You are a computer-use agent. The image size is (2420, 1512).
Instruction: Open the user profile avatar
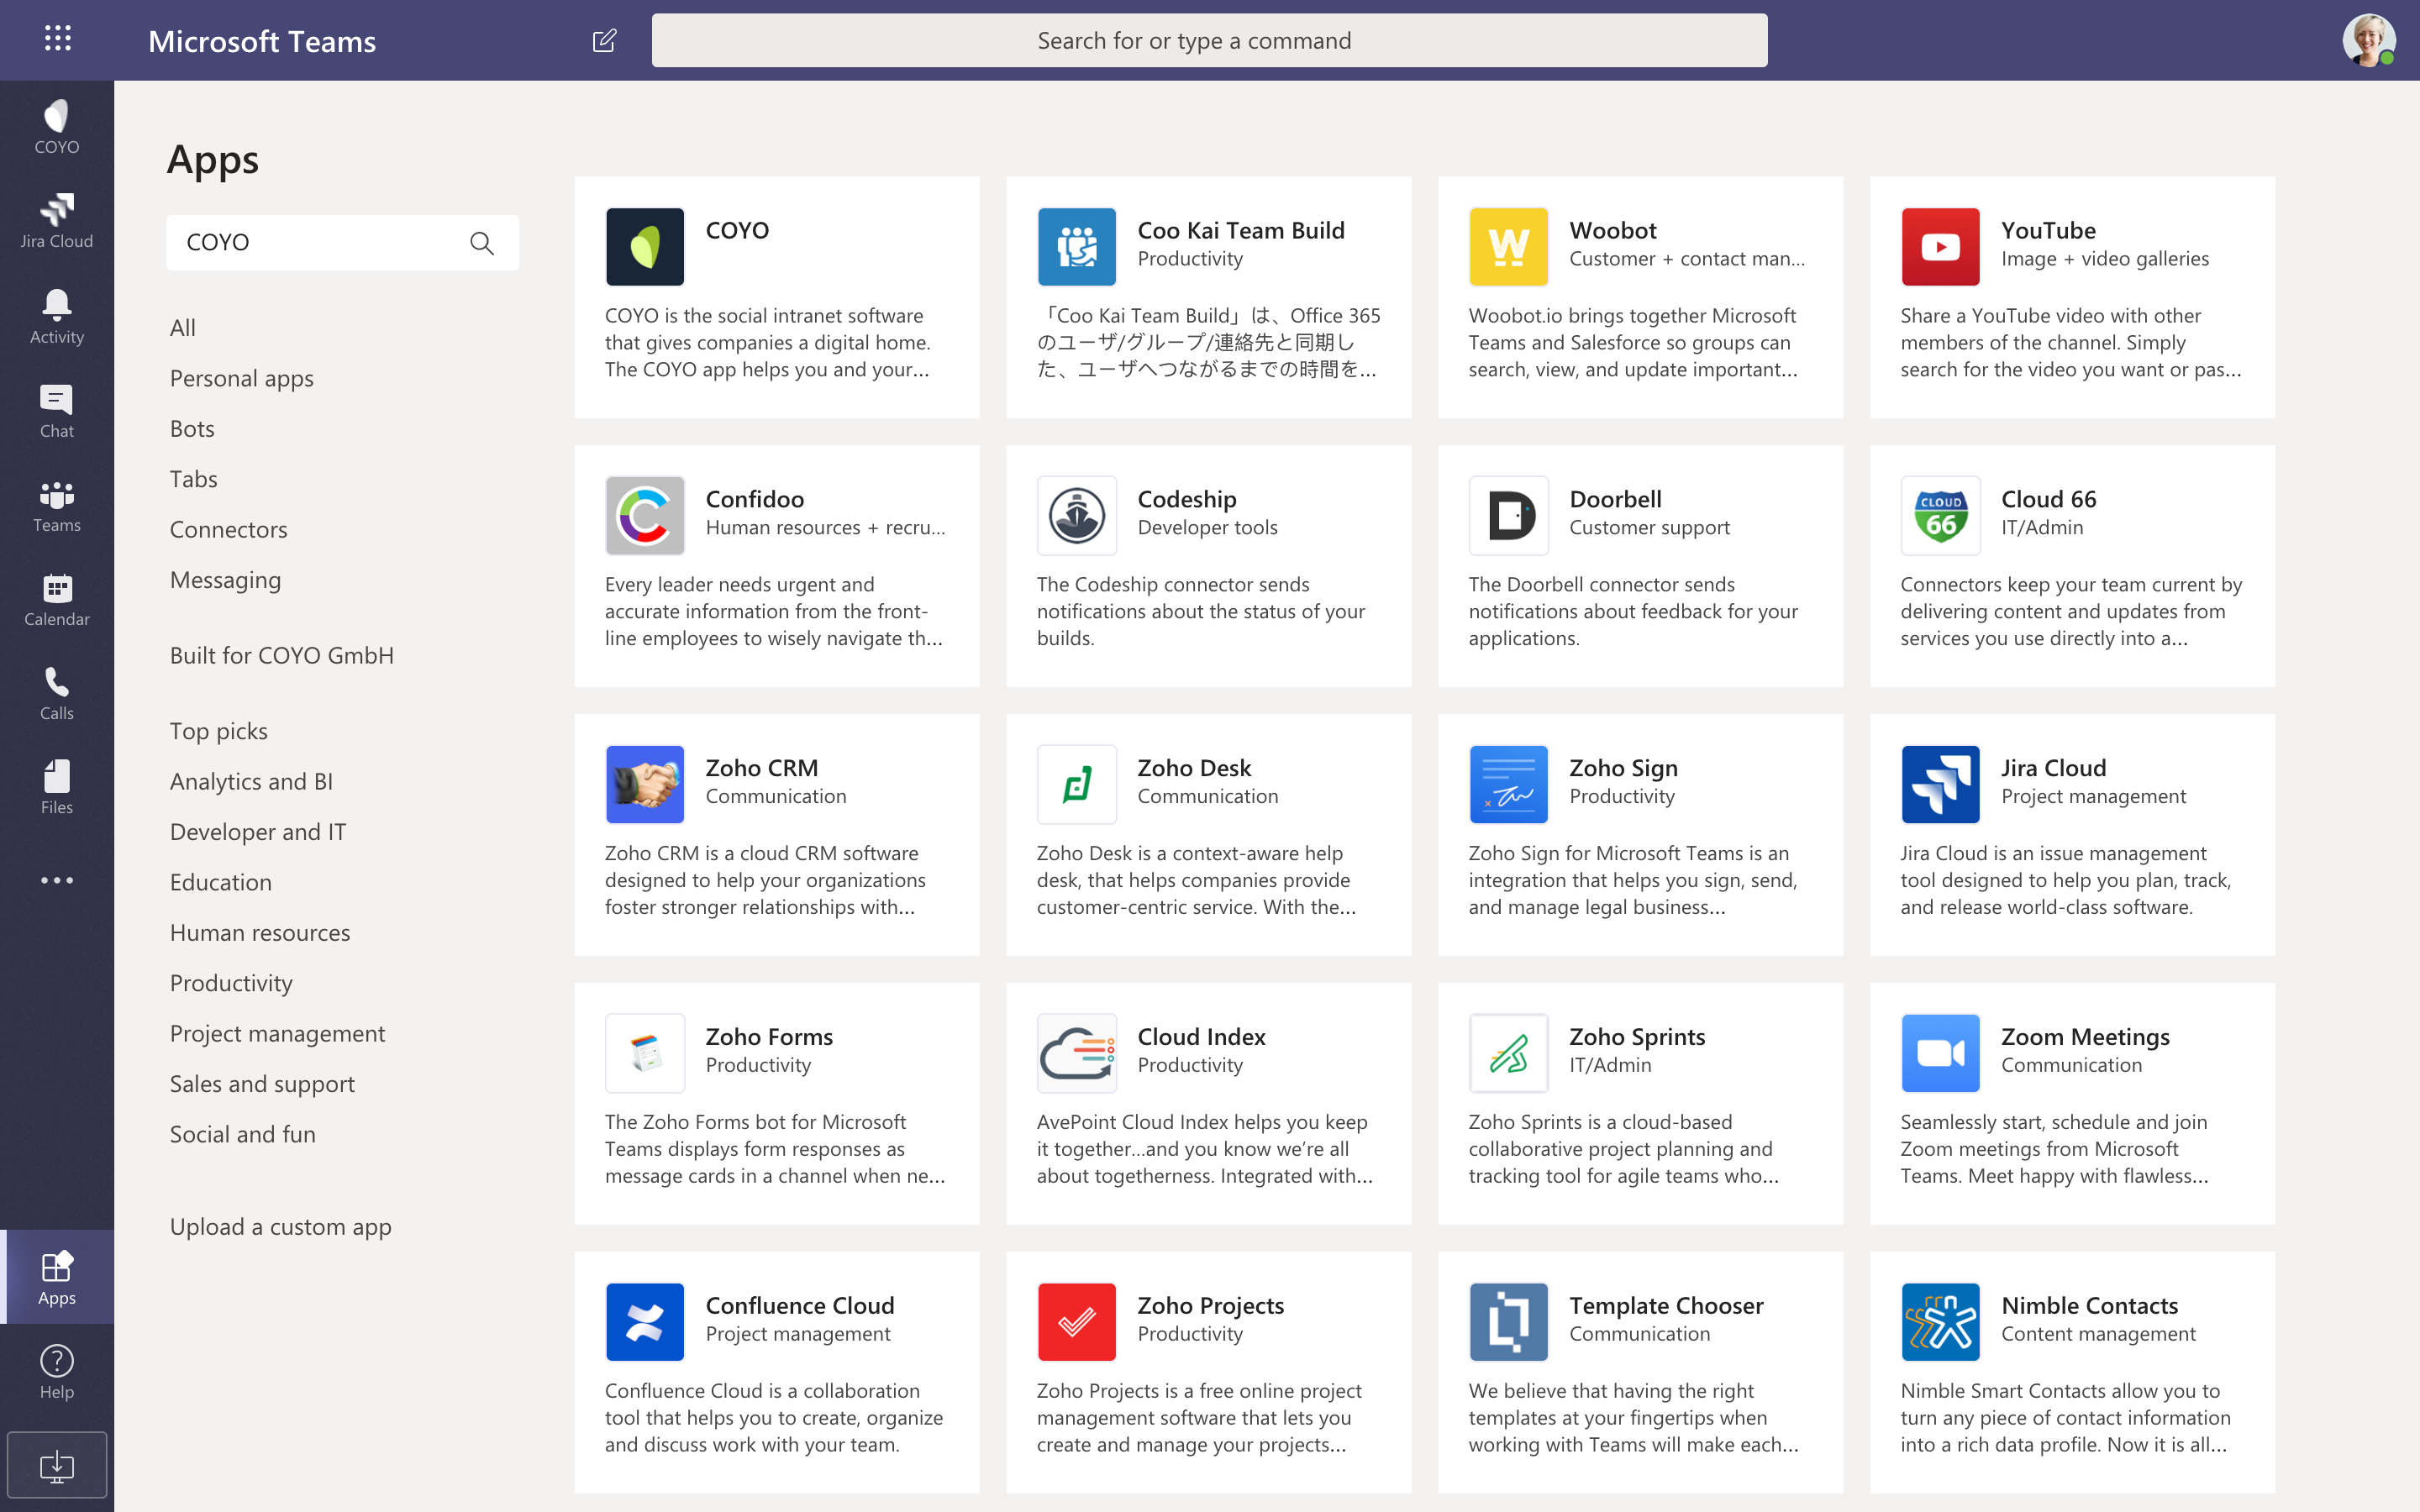(x=2368, y=40)
